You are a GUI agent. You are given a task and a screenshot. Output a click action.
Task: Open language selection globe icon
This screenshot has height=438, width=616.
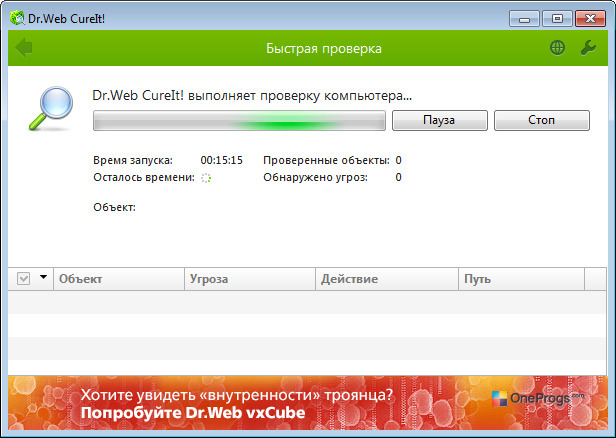point(557,48)
